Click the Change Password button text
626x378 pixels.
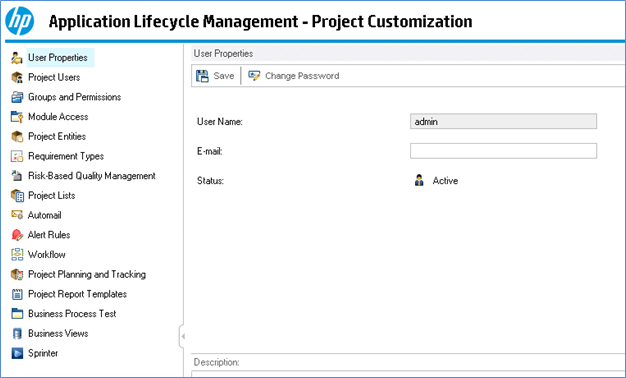(302, 76)
